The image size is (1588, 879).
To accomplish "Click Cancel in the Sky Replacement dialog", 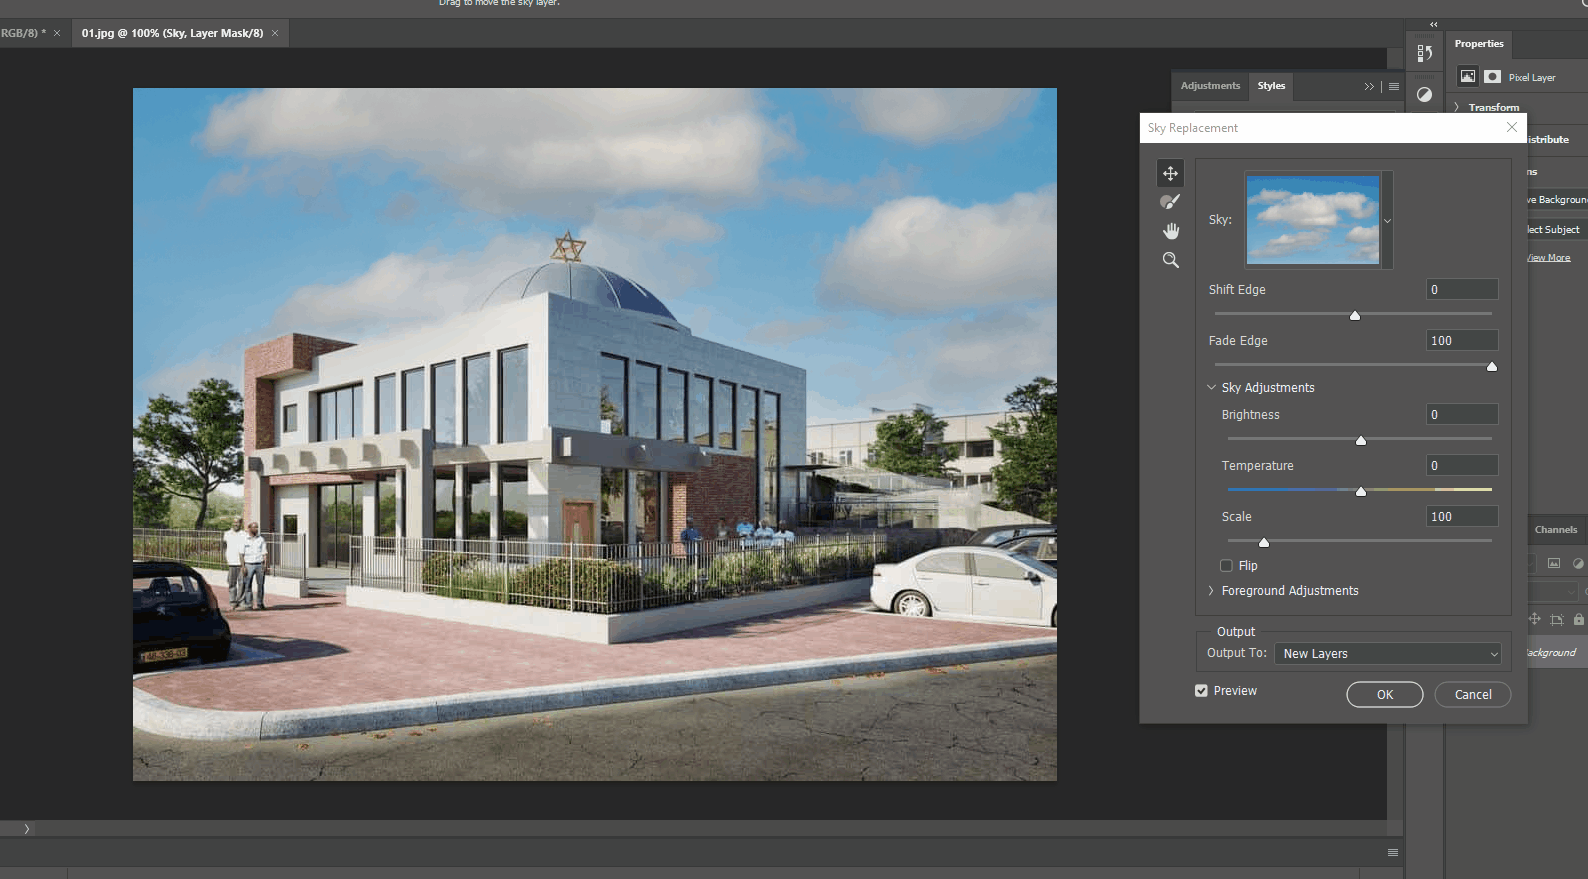I will click(x=1473, y=694).
